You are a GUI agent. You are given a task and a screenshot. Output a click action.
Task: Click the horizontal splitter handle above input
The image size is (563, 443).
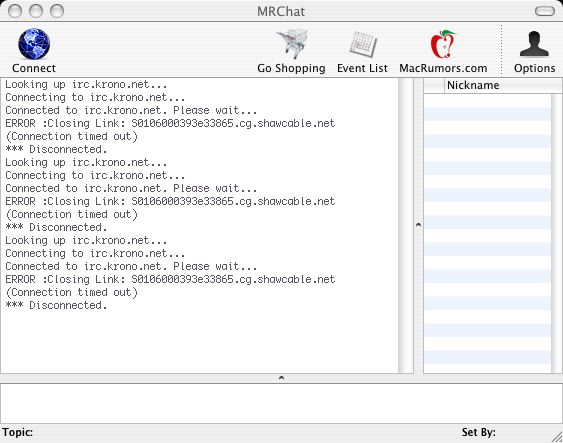click(281, 378)
